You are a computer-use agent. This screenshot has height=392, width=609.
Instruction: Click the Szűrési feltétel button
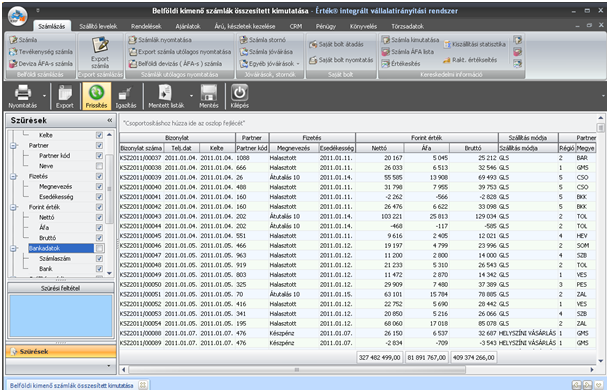pyautogui.click(x=61, y=288)
